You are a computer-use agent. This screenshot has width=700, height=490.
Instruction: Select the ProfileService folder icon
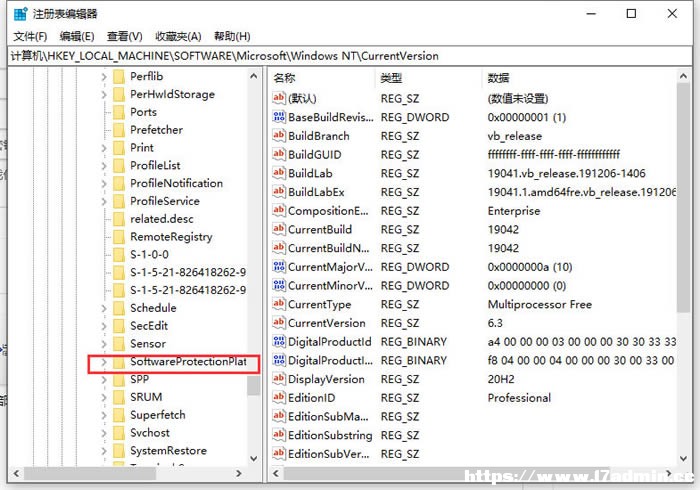[119, 202]
